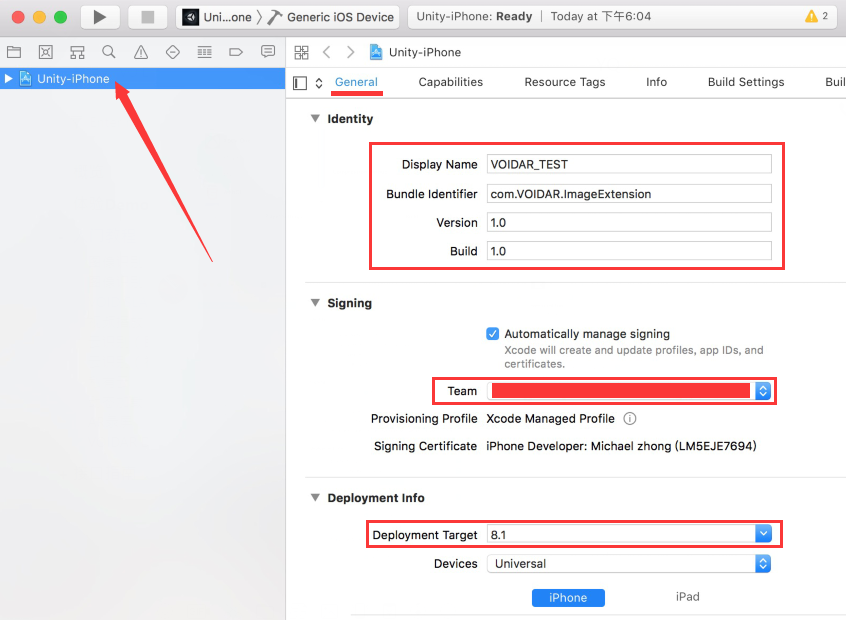Click the Bundle Identifier text field
Screen dimensions: 846x620
pyautogui.click(x=629, y=194)
